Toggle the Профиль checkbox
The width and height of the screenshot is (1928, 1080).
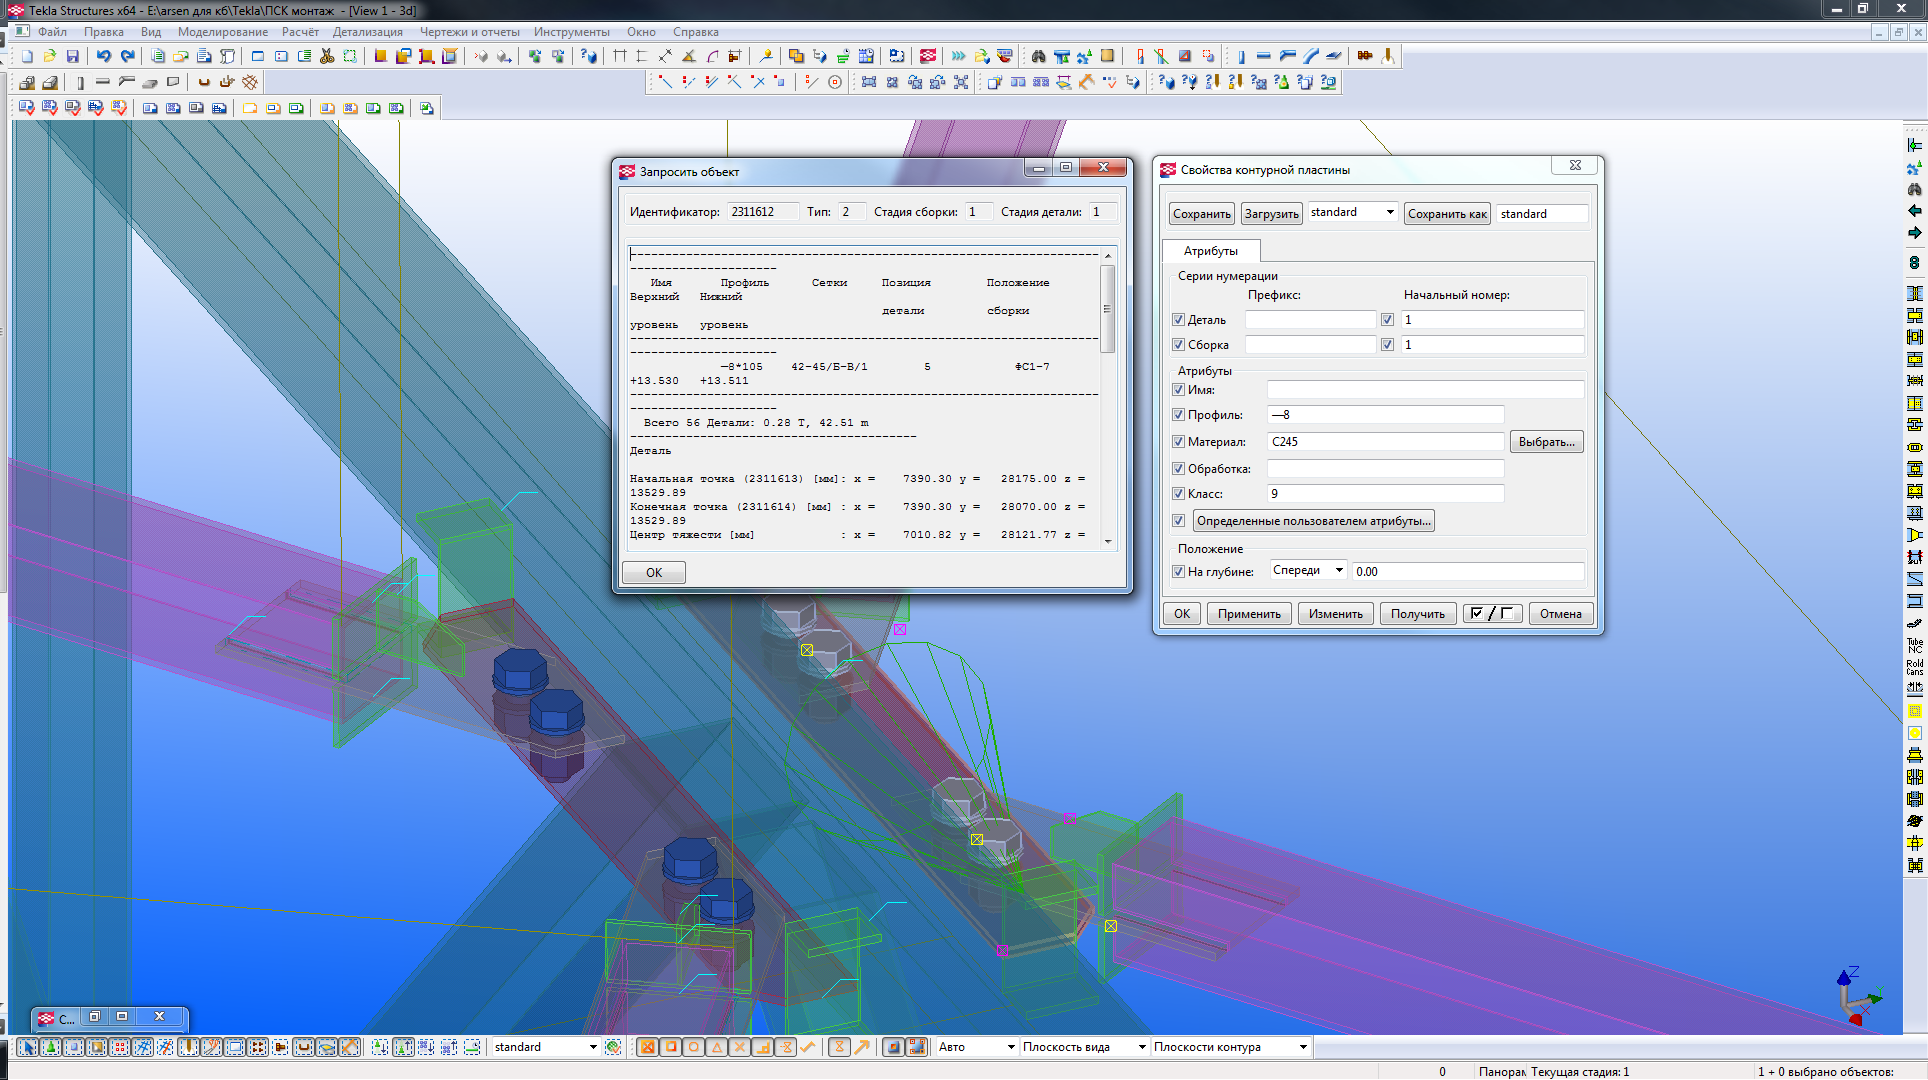pyautogui.click(x=1179, y=414)
